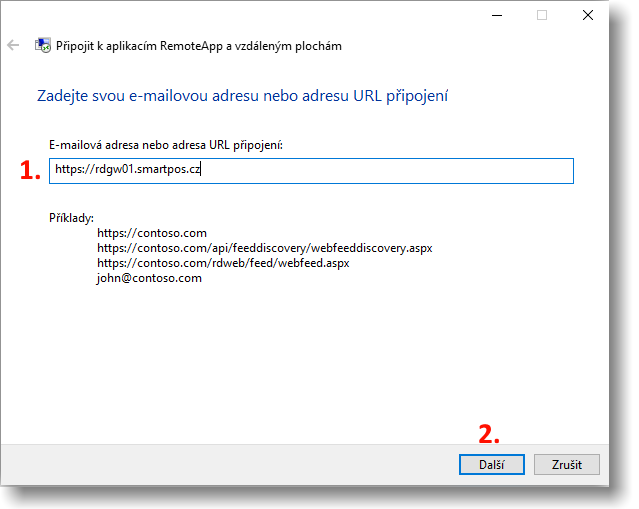Click the back arrow in the wizard header

(x=13, y=45)
